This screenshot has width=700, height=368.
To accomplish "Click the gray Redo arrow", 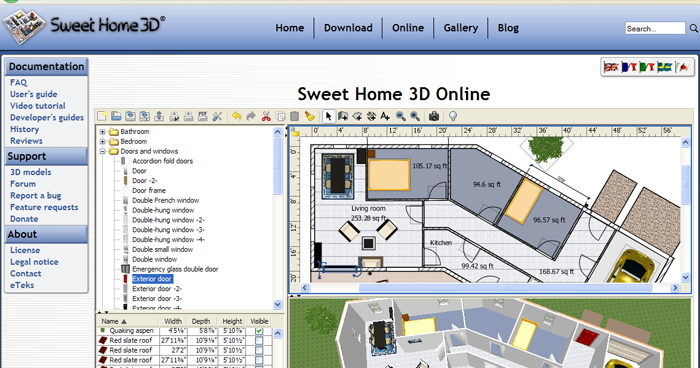I will pyautogui.click(x=251, y=117).
